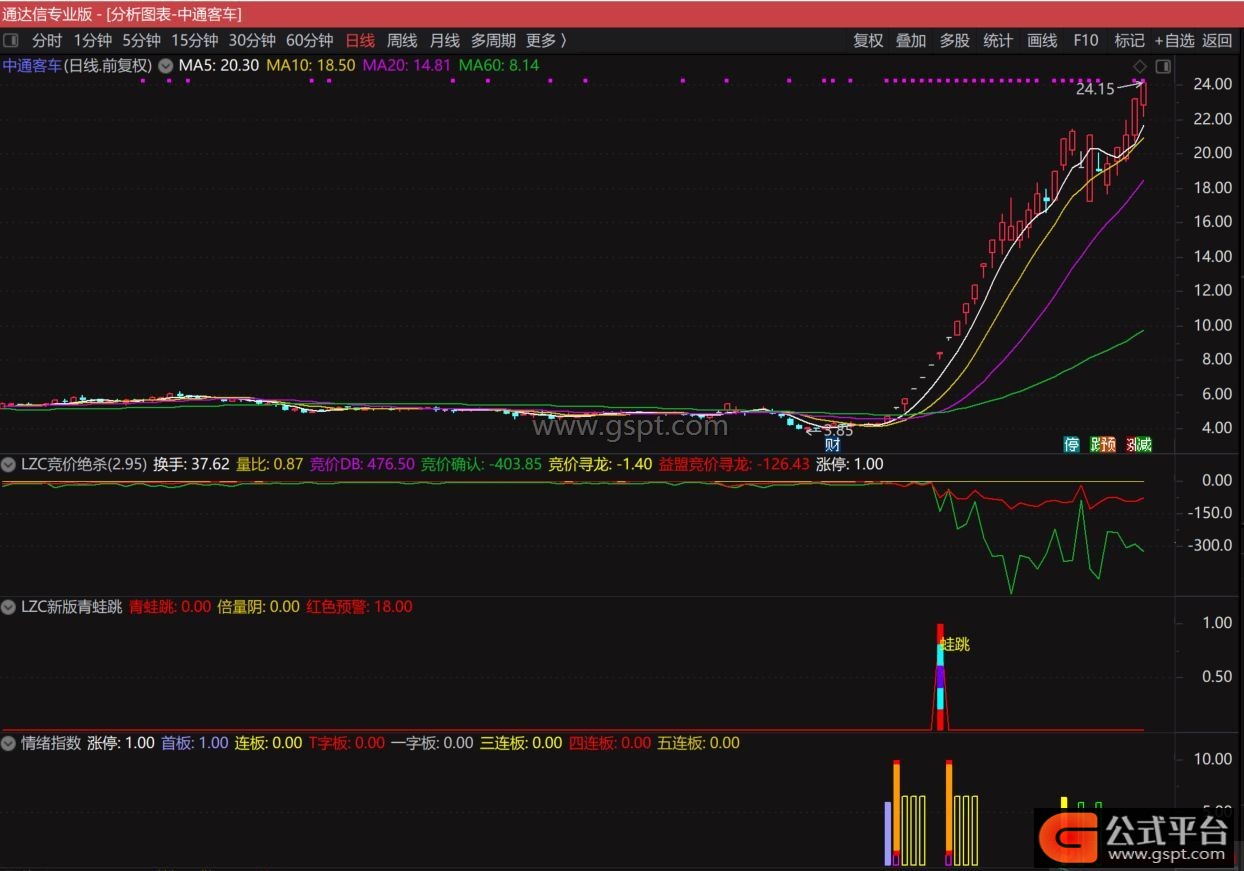
Task: Click the 红色预警: 18.00 value
Action: click(359, 607)
